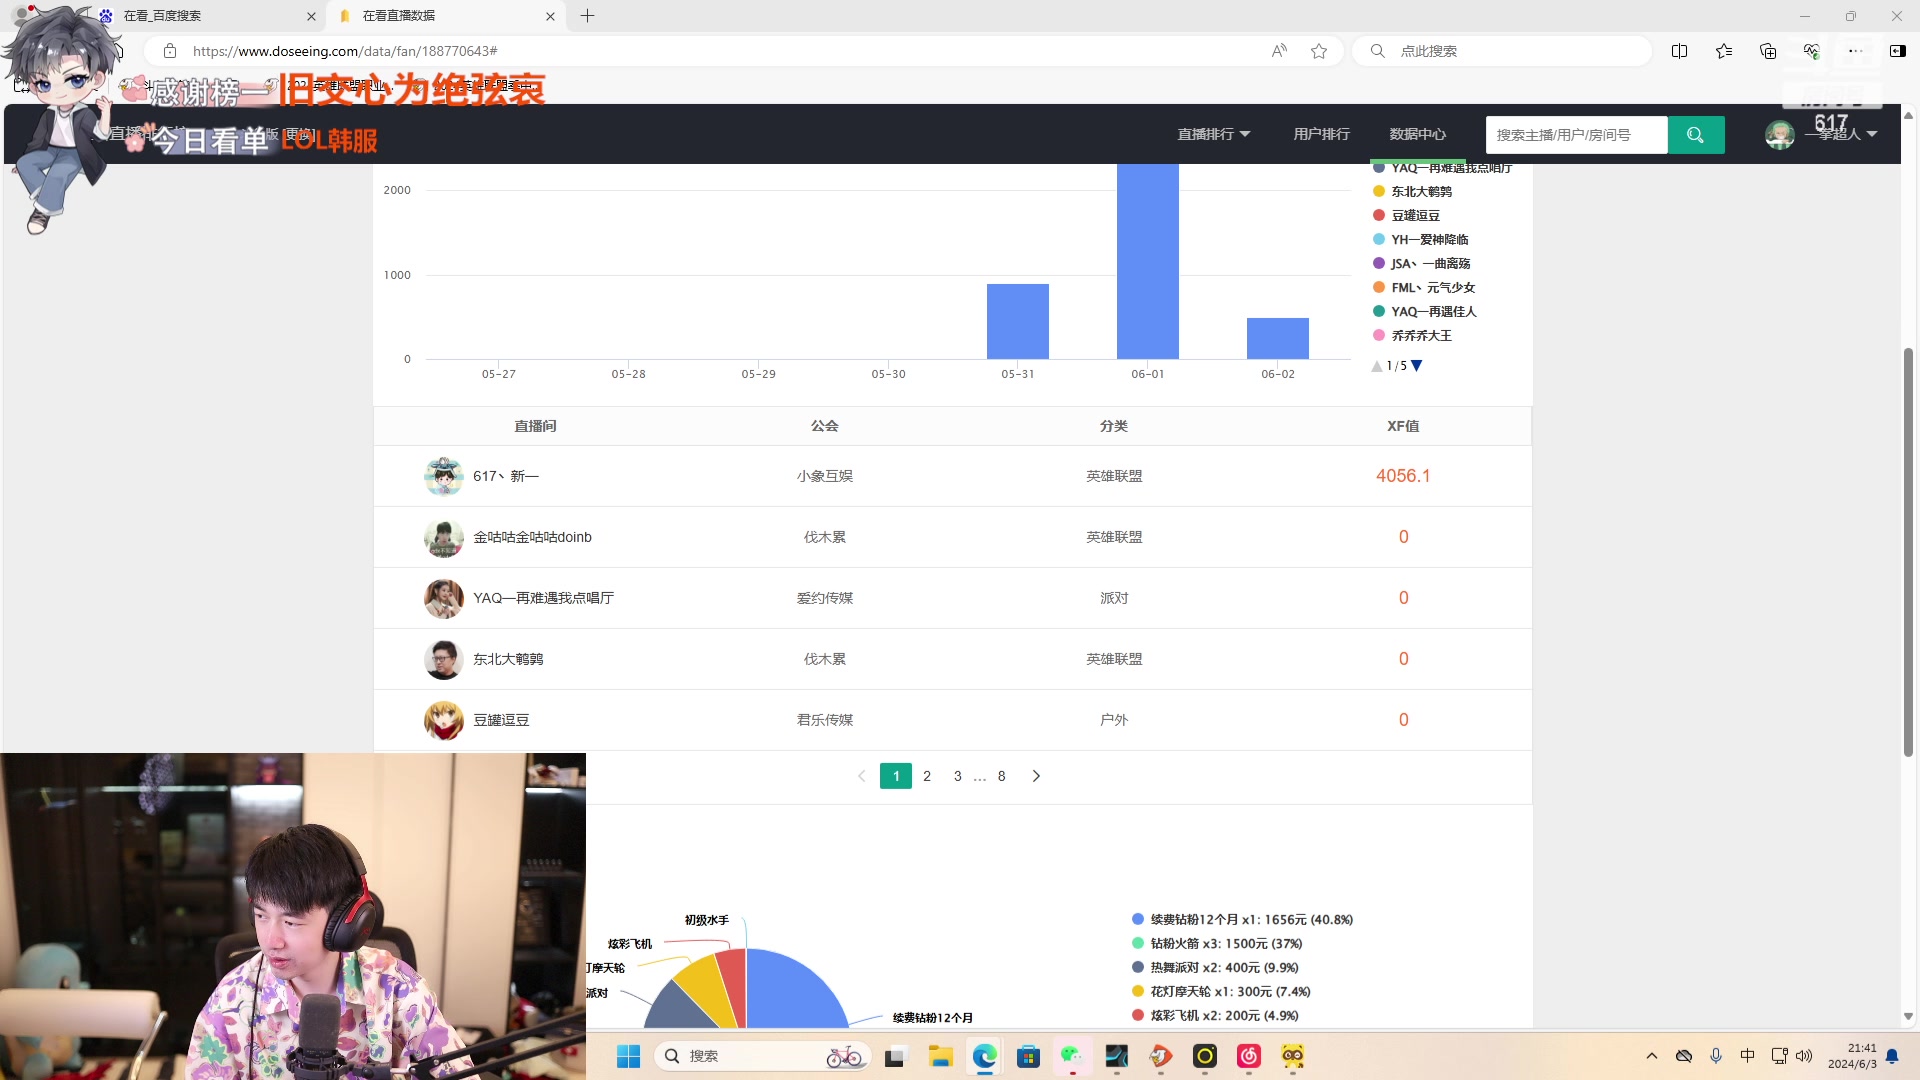Open YAQ一再难遇我点唱厅 streamer link

tap(544, 599)
